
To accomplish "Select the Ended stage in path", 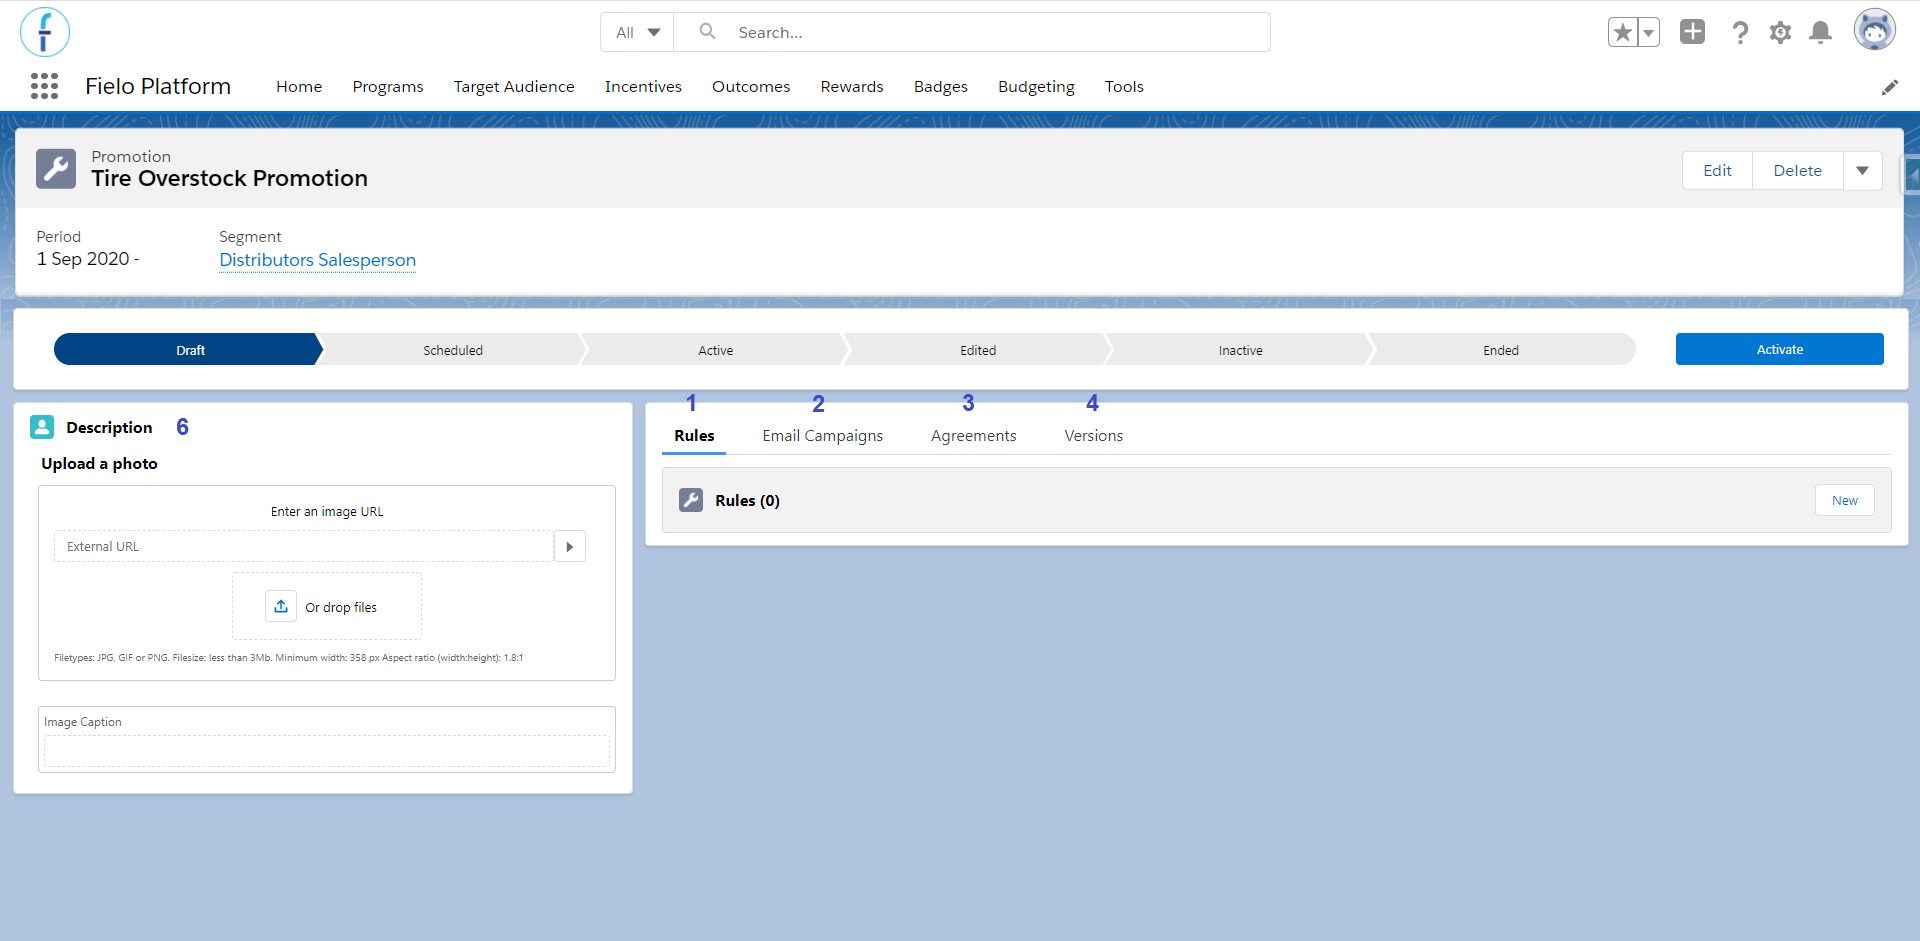I will click(1500, 349).
